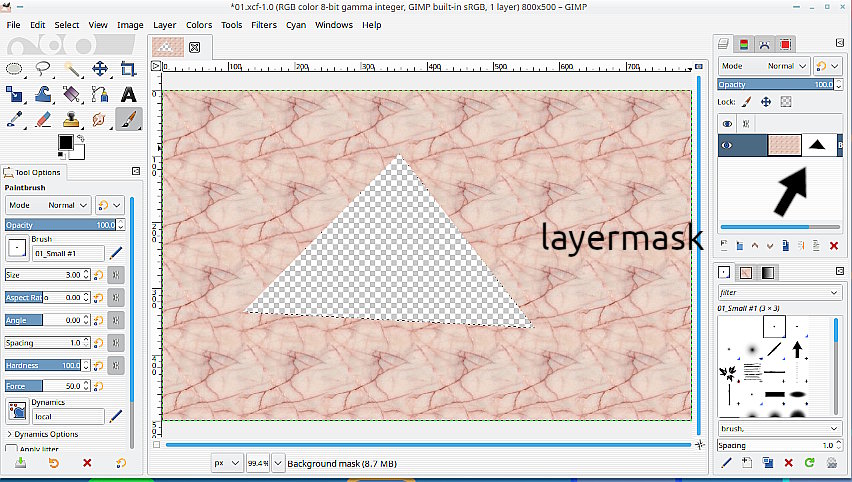The width and height of the screenshot is (852, 482).
Task: Toggle Aspect Ratio link button
Action: click(x=116, y=298)
